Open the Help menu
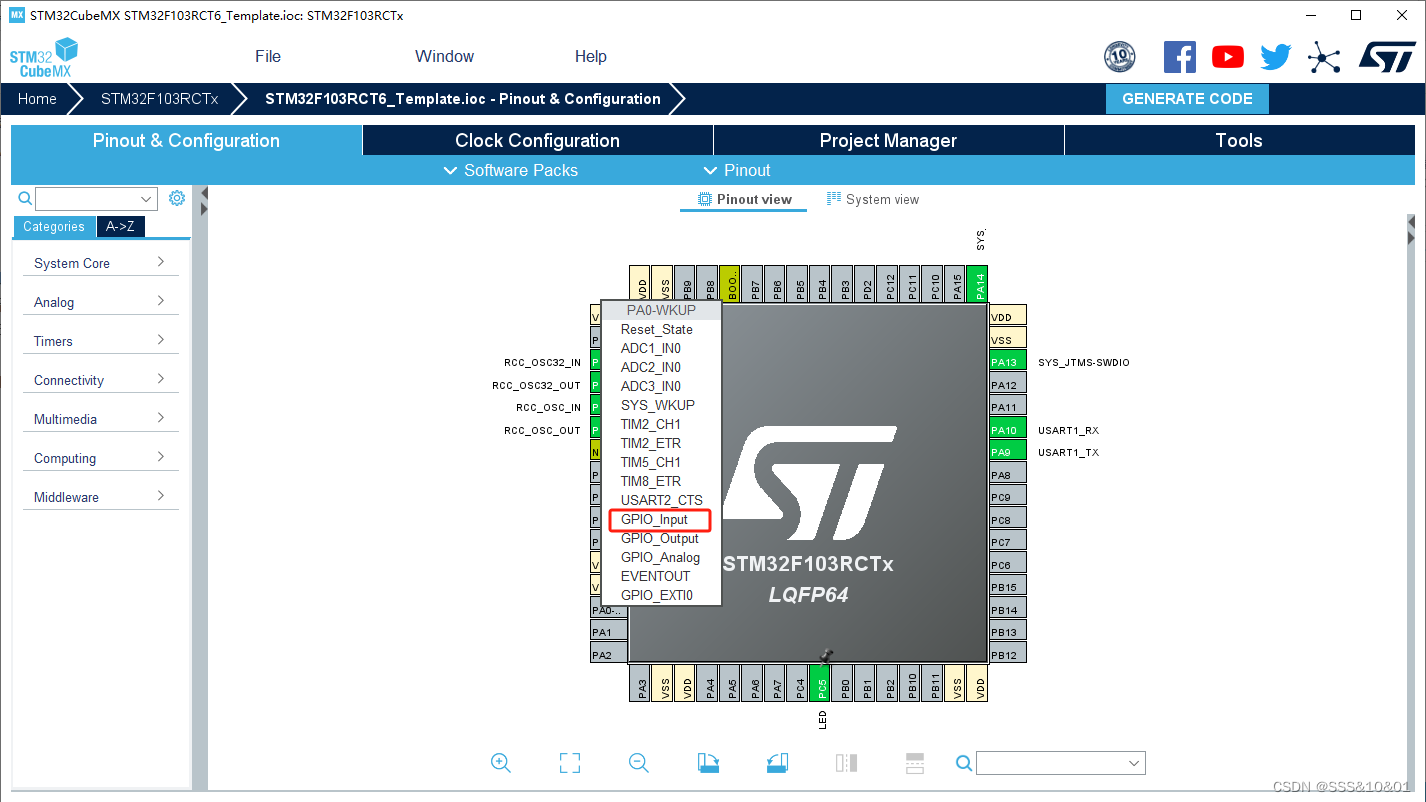This screenshot has height=802, width=1426. pos(591,56)
